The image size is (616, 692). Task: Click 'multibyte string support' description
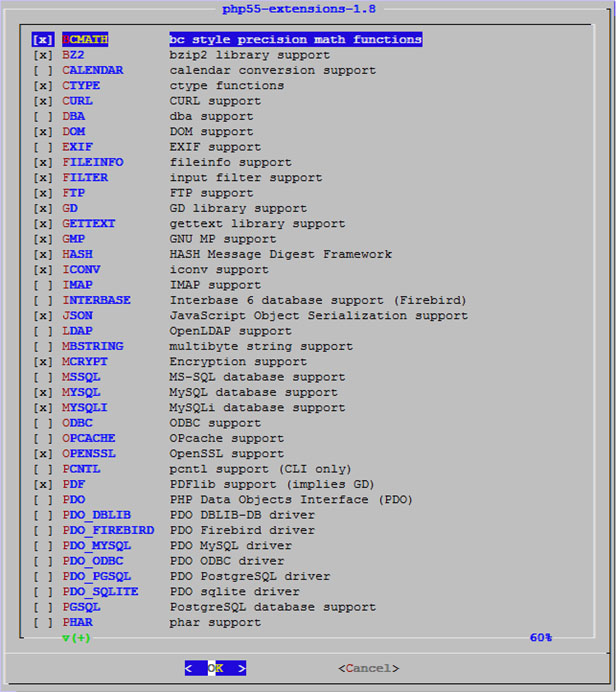click(x=261, y=346)
